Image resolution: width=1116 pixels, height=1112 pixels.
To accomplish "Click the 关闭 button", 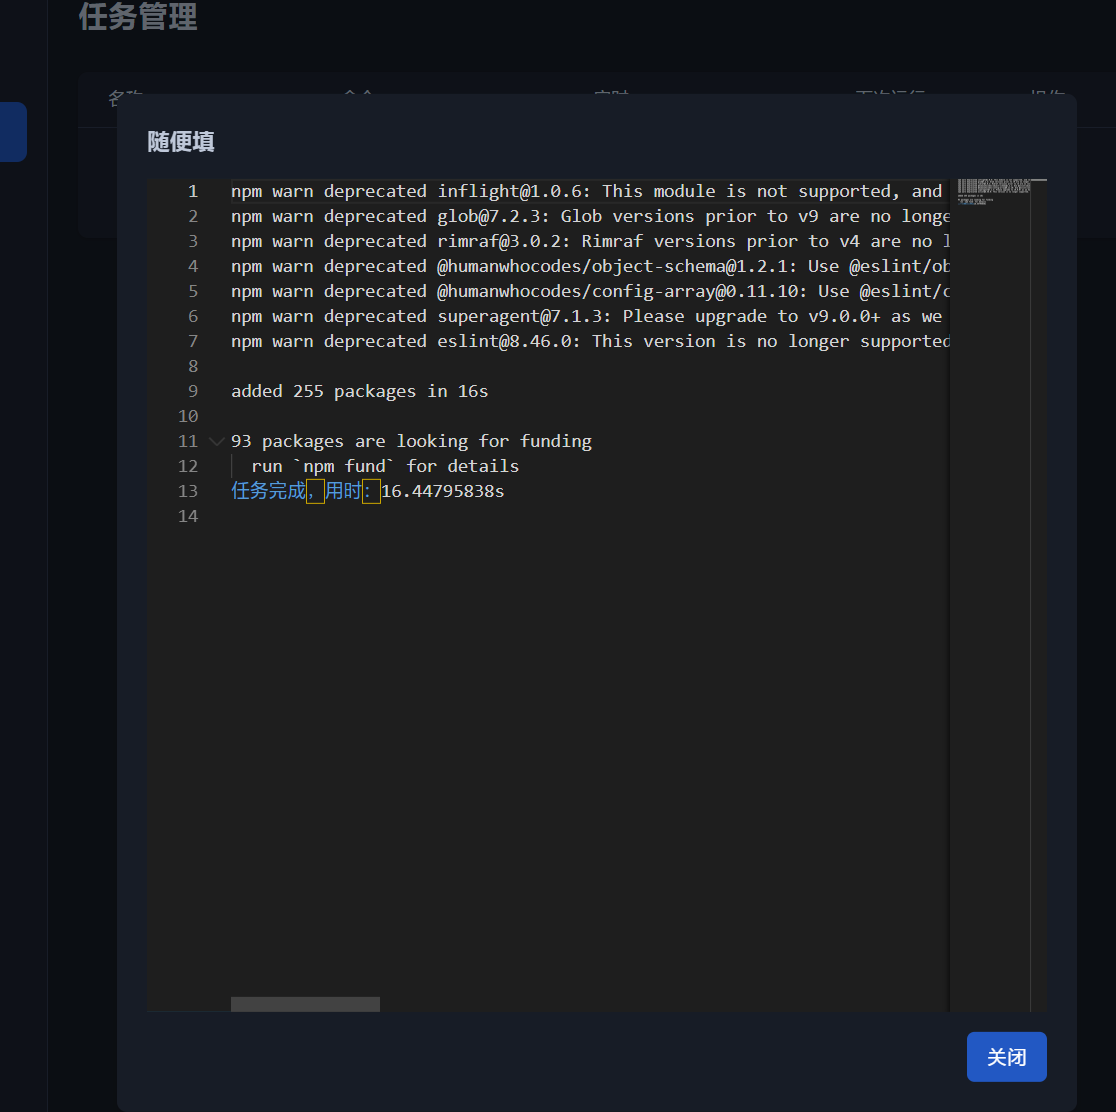I will pos(1006,1056).
